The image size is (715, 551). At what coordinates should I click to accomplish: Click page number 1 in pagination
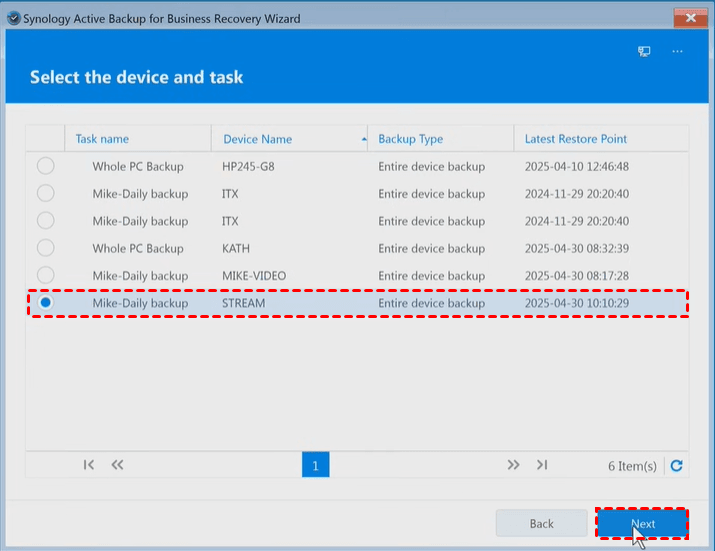click(315, 465)
